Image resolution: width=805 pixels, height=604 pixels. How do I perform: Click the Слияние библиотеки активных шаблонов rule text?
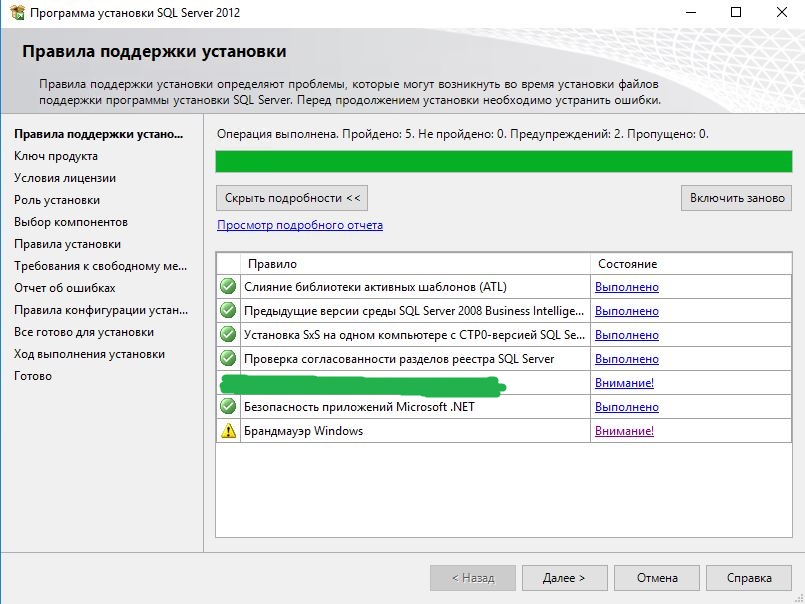pyautogui.click(x=375, y=287)
